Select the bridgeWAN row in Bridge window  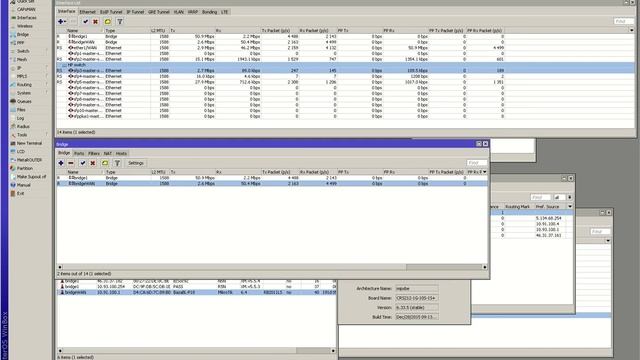[x=272, y=184]
